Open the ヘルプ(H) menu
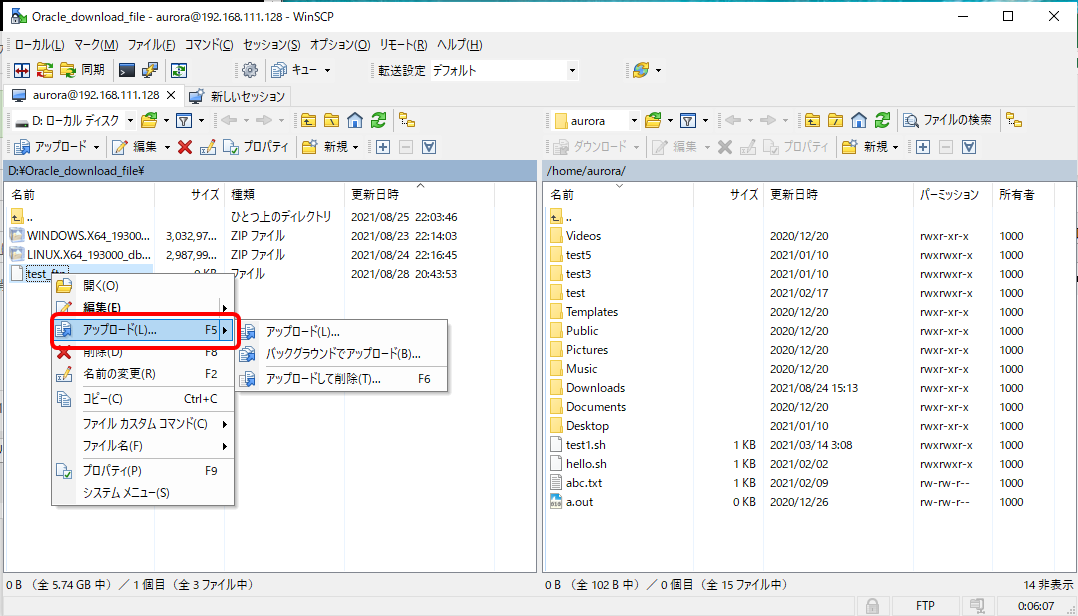The height and width of the screenshot is (616, 1078). [459, 45]
